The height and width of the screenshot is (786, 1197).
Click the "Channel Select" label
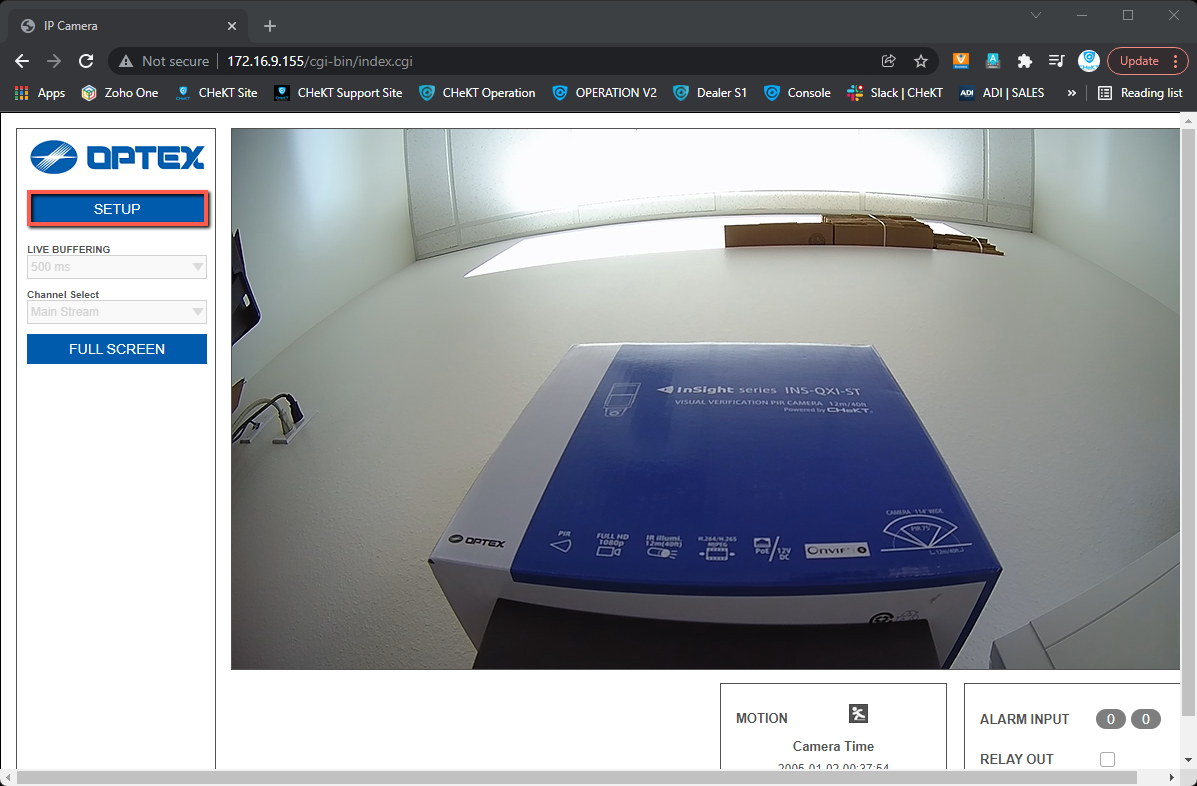tap(63, 295)
